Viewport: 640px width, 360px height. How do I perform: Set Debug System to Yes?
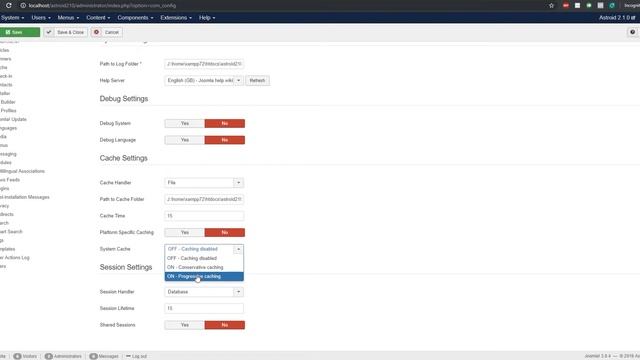pos(184,123)
